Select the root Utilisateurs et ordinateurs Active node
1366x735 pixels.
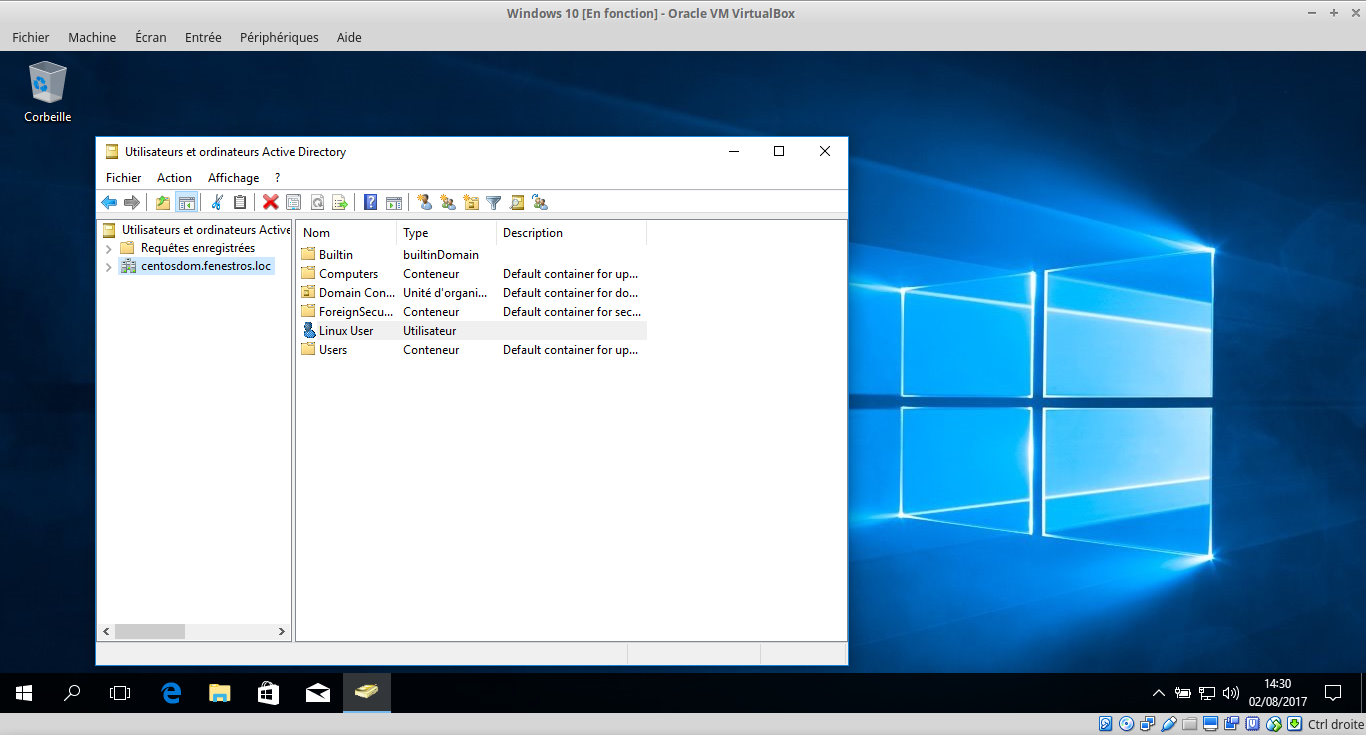click(206, 230)
